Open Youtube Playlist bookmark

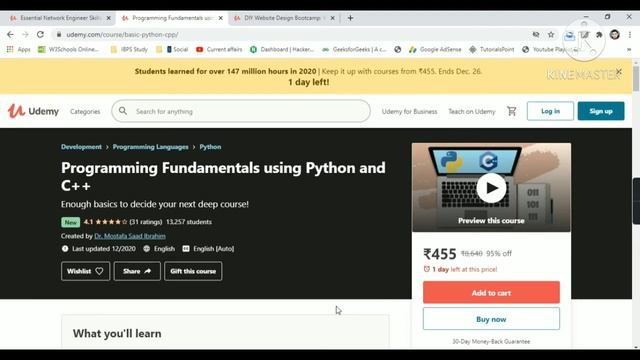(x=551, y=49)
